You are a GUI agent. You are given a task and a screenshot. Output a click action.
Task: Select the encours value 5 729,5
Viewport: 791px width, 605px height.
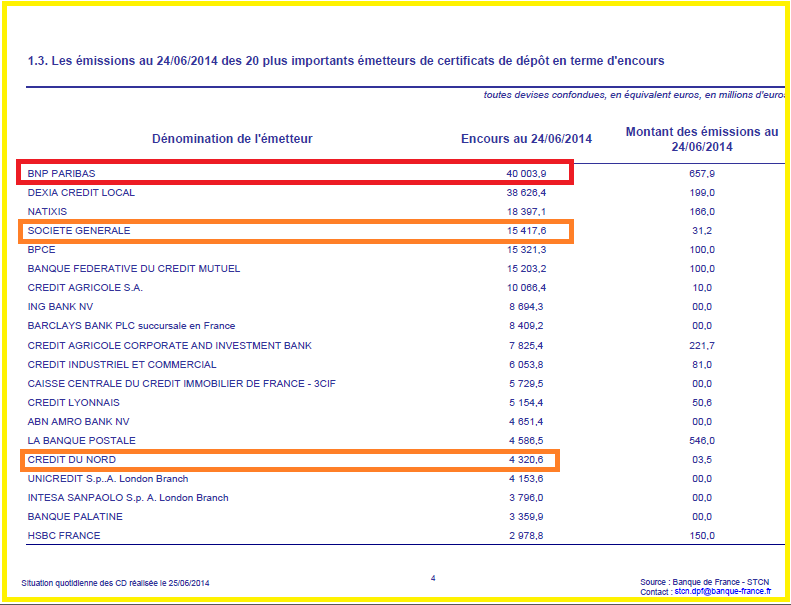tap(526, 384)
